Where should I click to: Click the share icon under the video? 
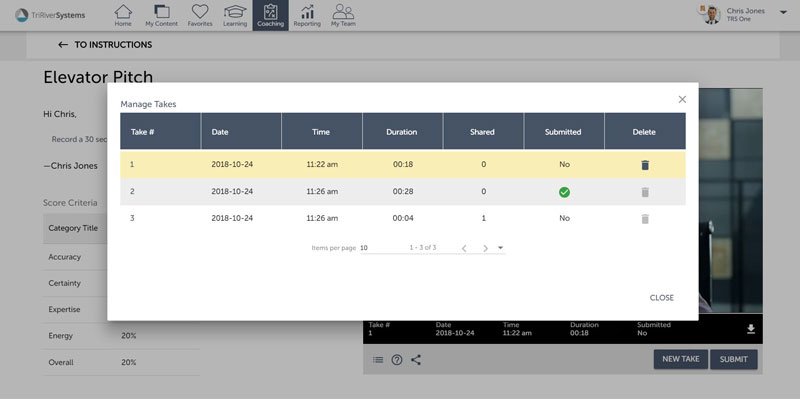416,360
